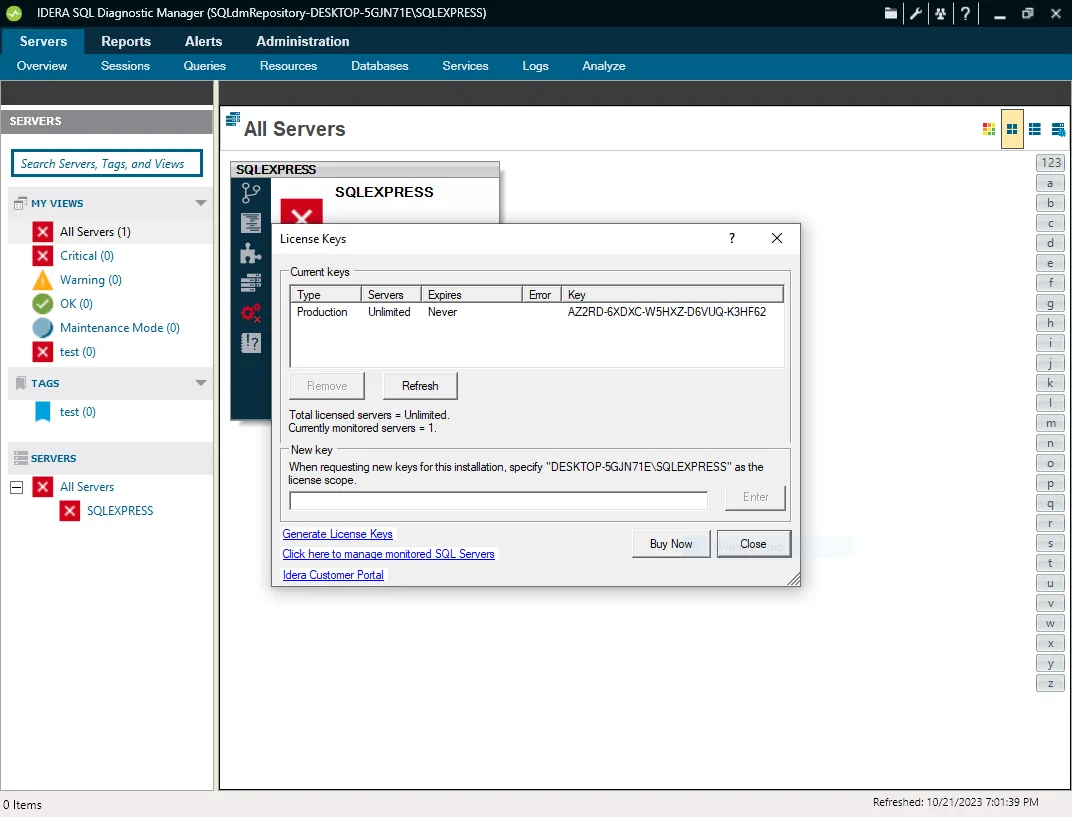The image size is (1072, 817).
Task: Open the server properties view with gear icon
Action: tap(1058, 129)
